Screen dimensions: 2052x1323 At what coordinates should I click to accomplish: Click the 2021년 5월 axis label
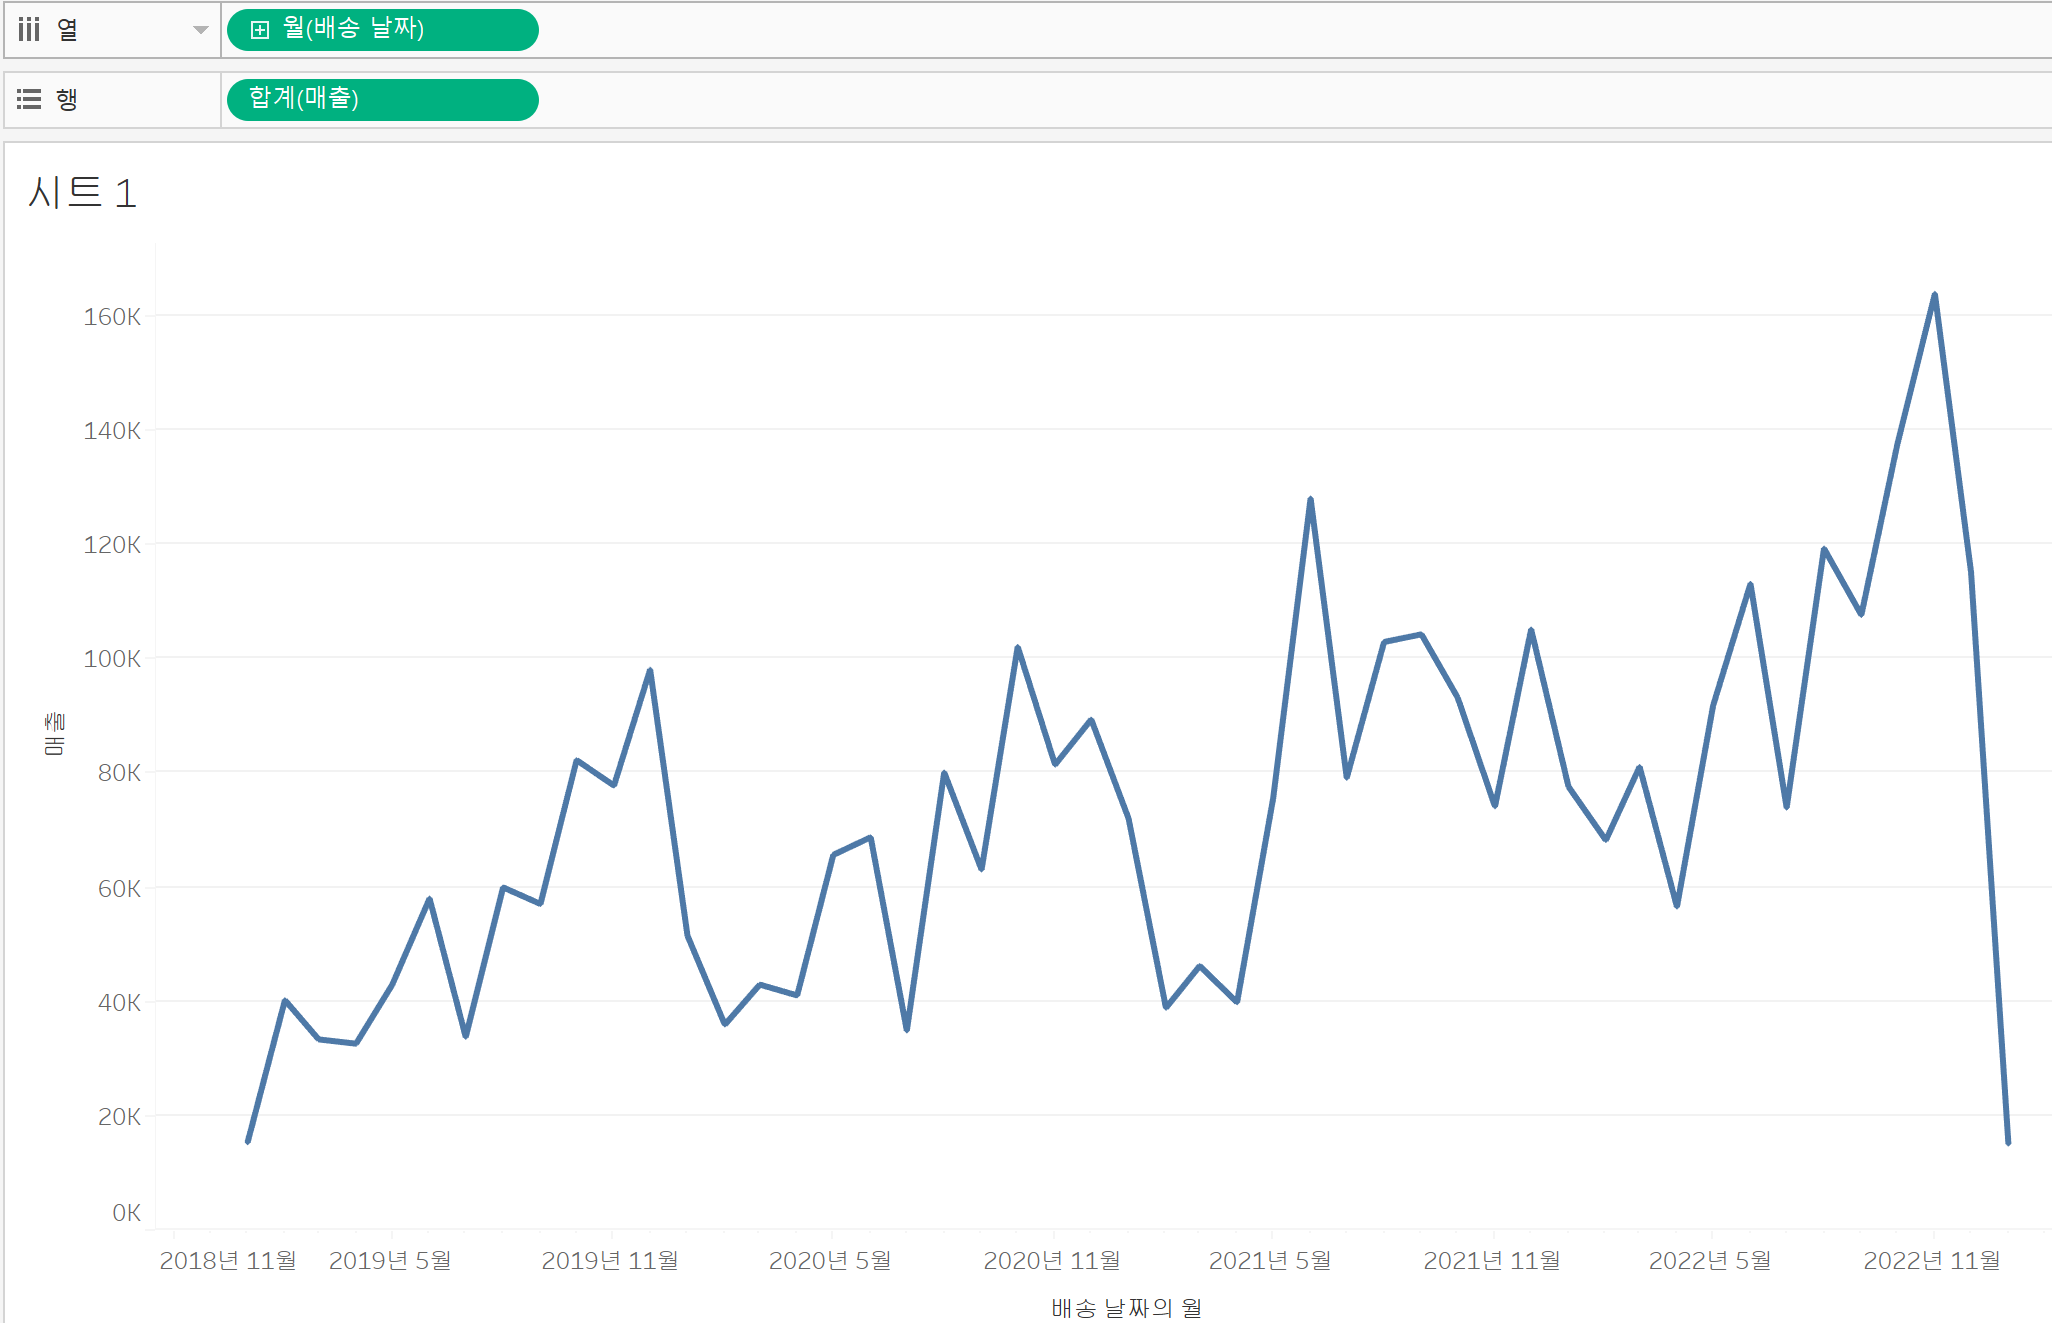pos(1270,1260)
